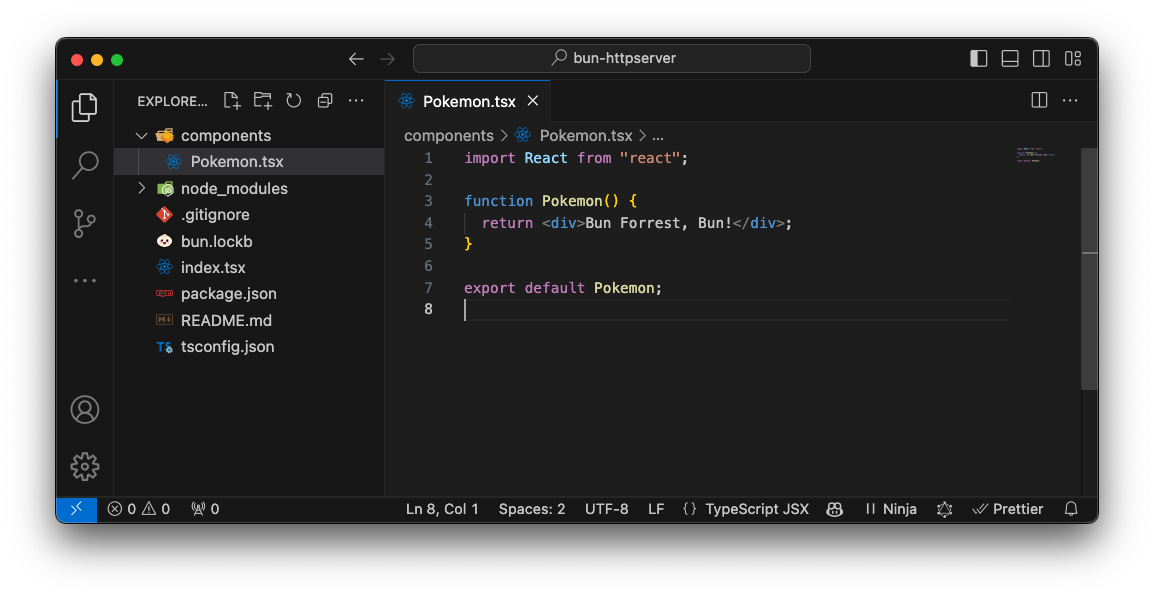This screenshot has height=597, width=1154.
Task: Change end of line sequence LF
Action: point(656,509)
